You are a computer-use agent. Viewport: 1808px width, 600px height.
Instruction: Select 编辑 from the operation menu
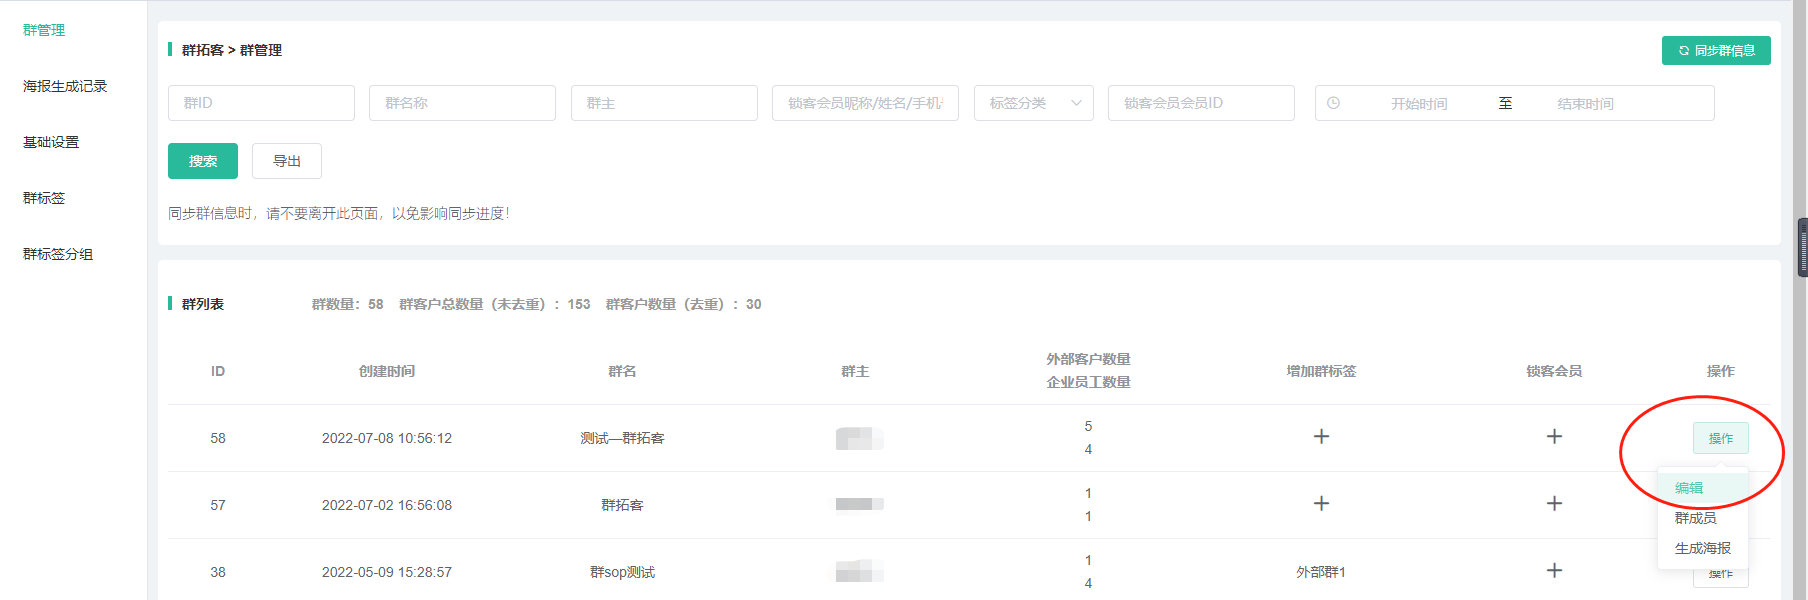click(1689, 488)
